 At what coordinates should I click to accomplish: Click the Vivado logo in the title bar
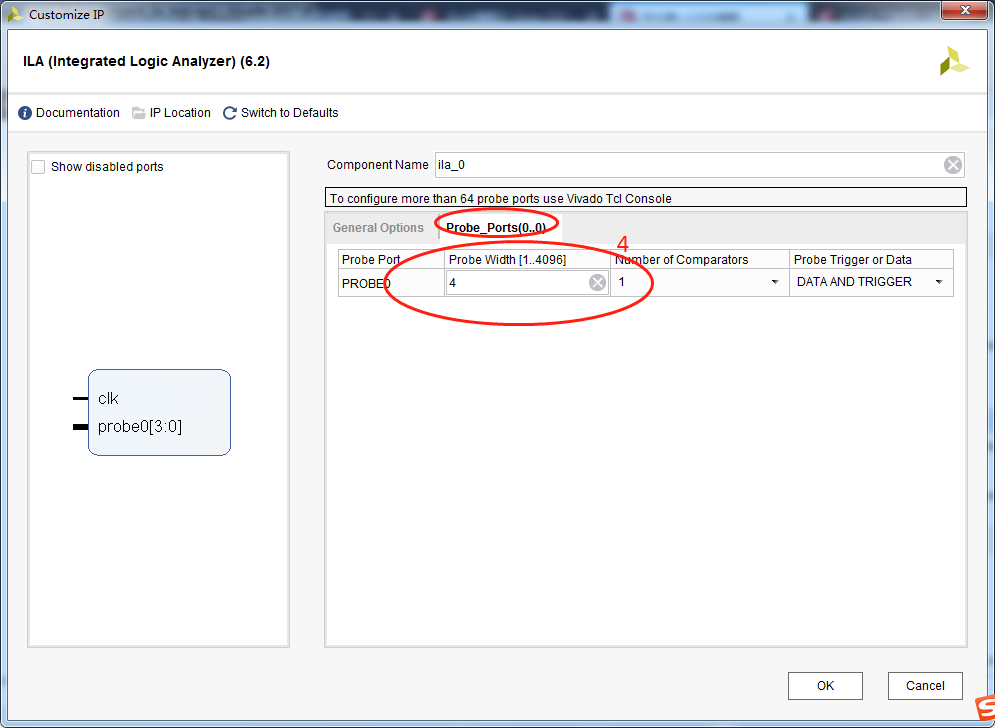[15, 15]
